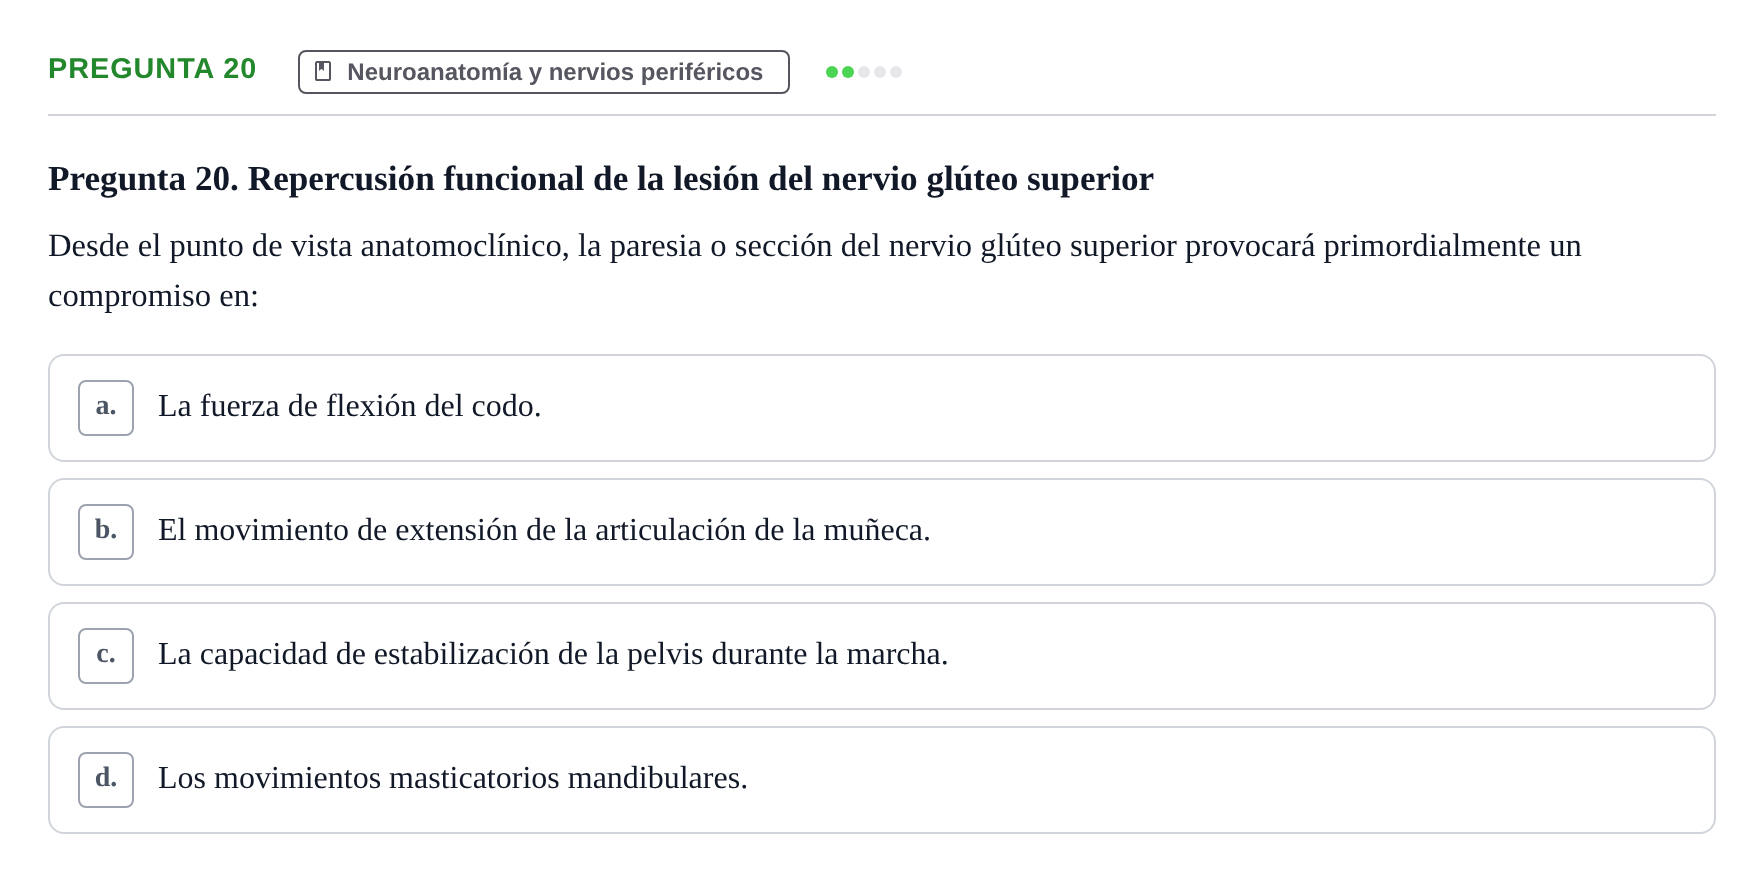Click the 'Desde el punto de vista anatomoclínico' sentence
Viewport: 1764px width, 882px height.
click(x=815, y=246)
